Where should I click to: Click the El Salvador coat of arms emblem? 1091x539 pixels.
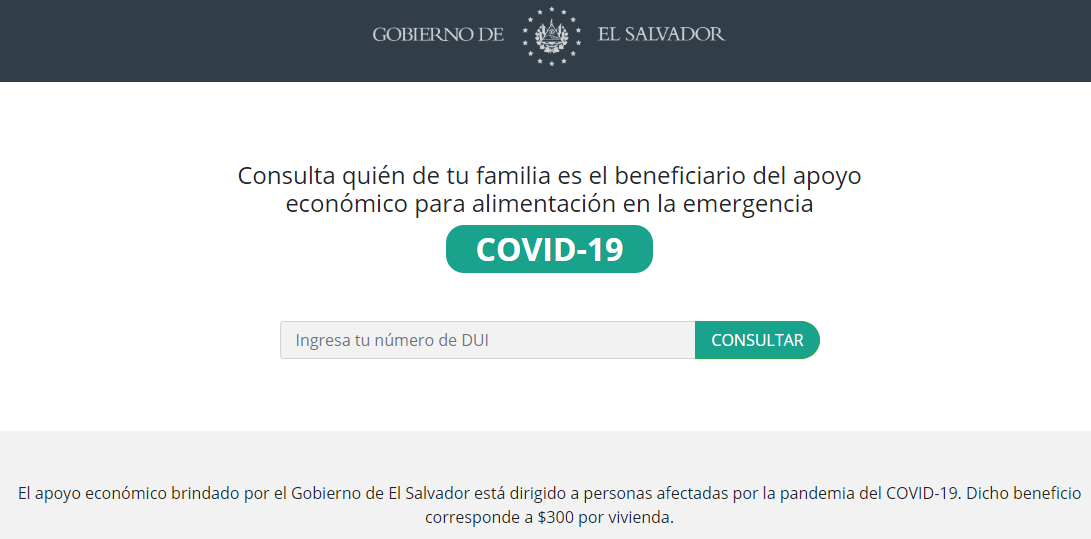pyautogui.click(x=550, y=37)
